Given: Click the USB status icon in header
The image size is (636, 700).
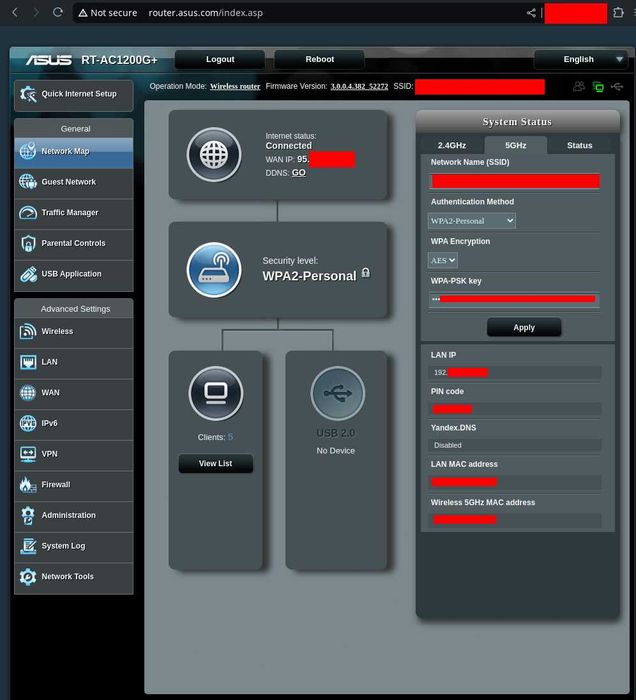Looking at the screenshot, I should [617, 86].
